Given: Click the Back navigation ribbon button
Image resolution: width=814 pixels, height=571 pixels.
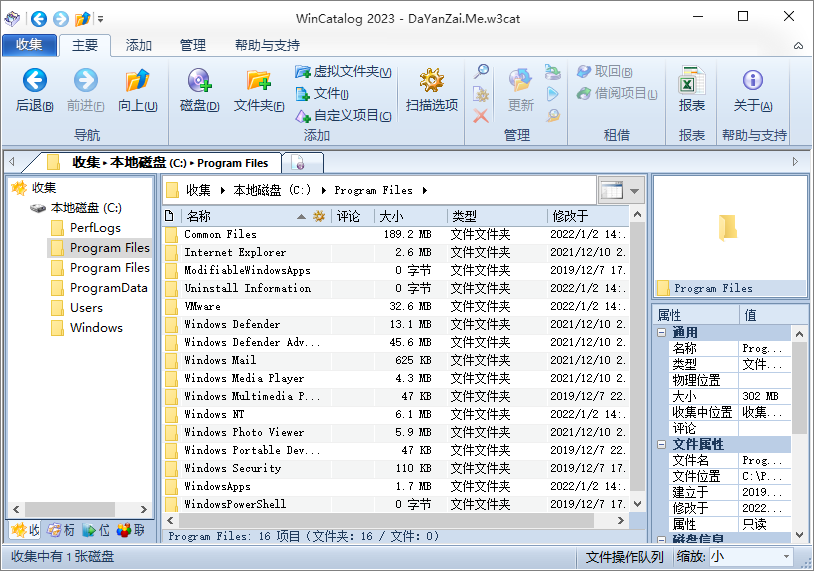Looking at the screenshot, I should (x=34, y=90).
